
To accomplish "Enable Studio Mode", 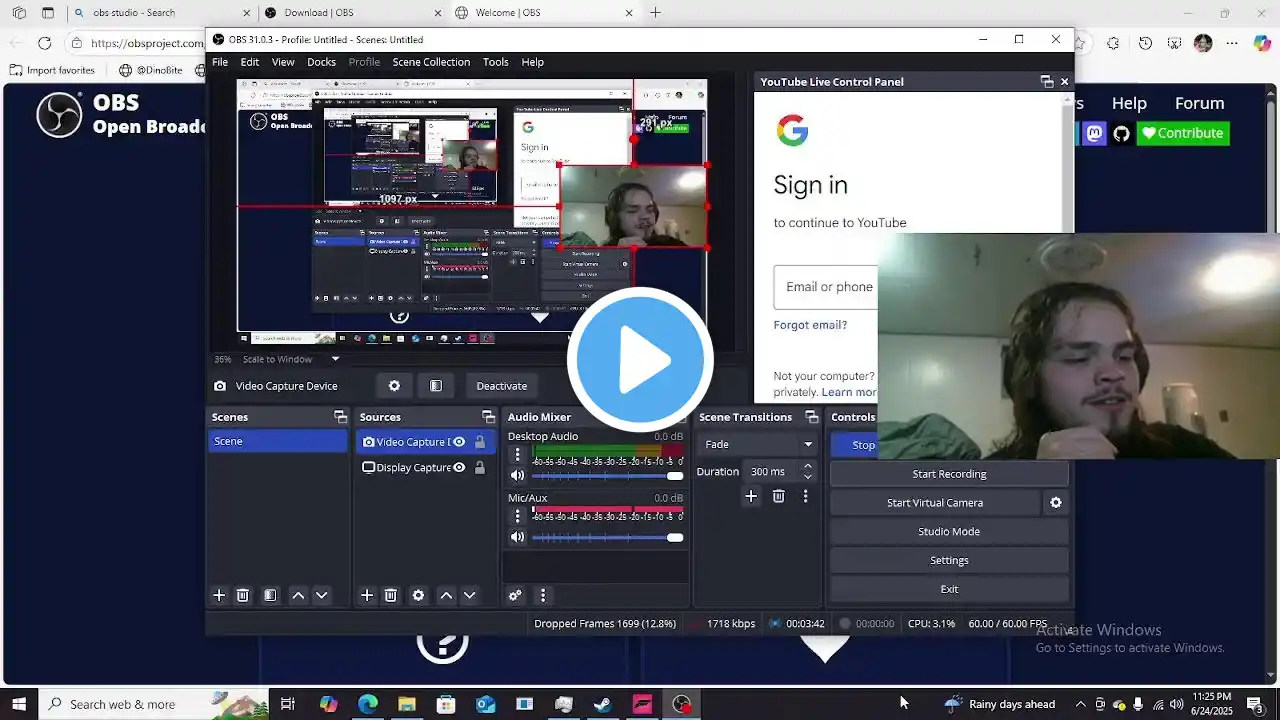I will tap(949, 532).
